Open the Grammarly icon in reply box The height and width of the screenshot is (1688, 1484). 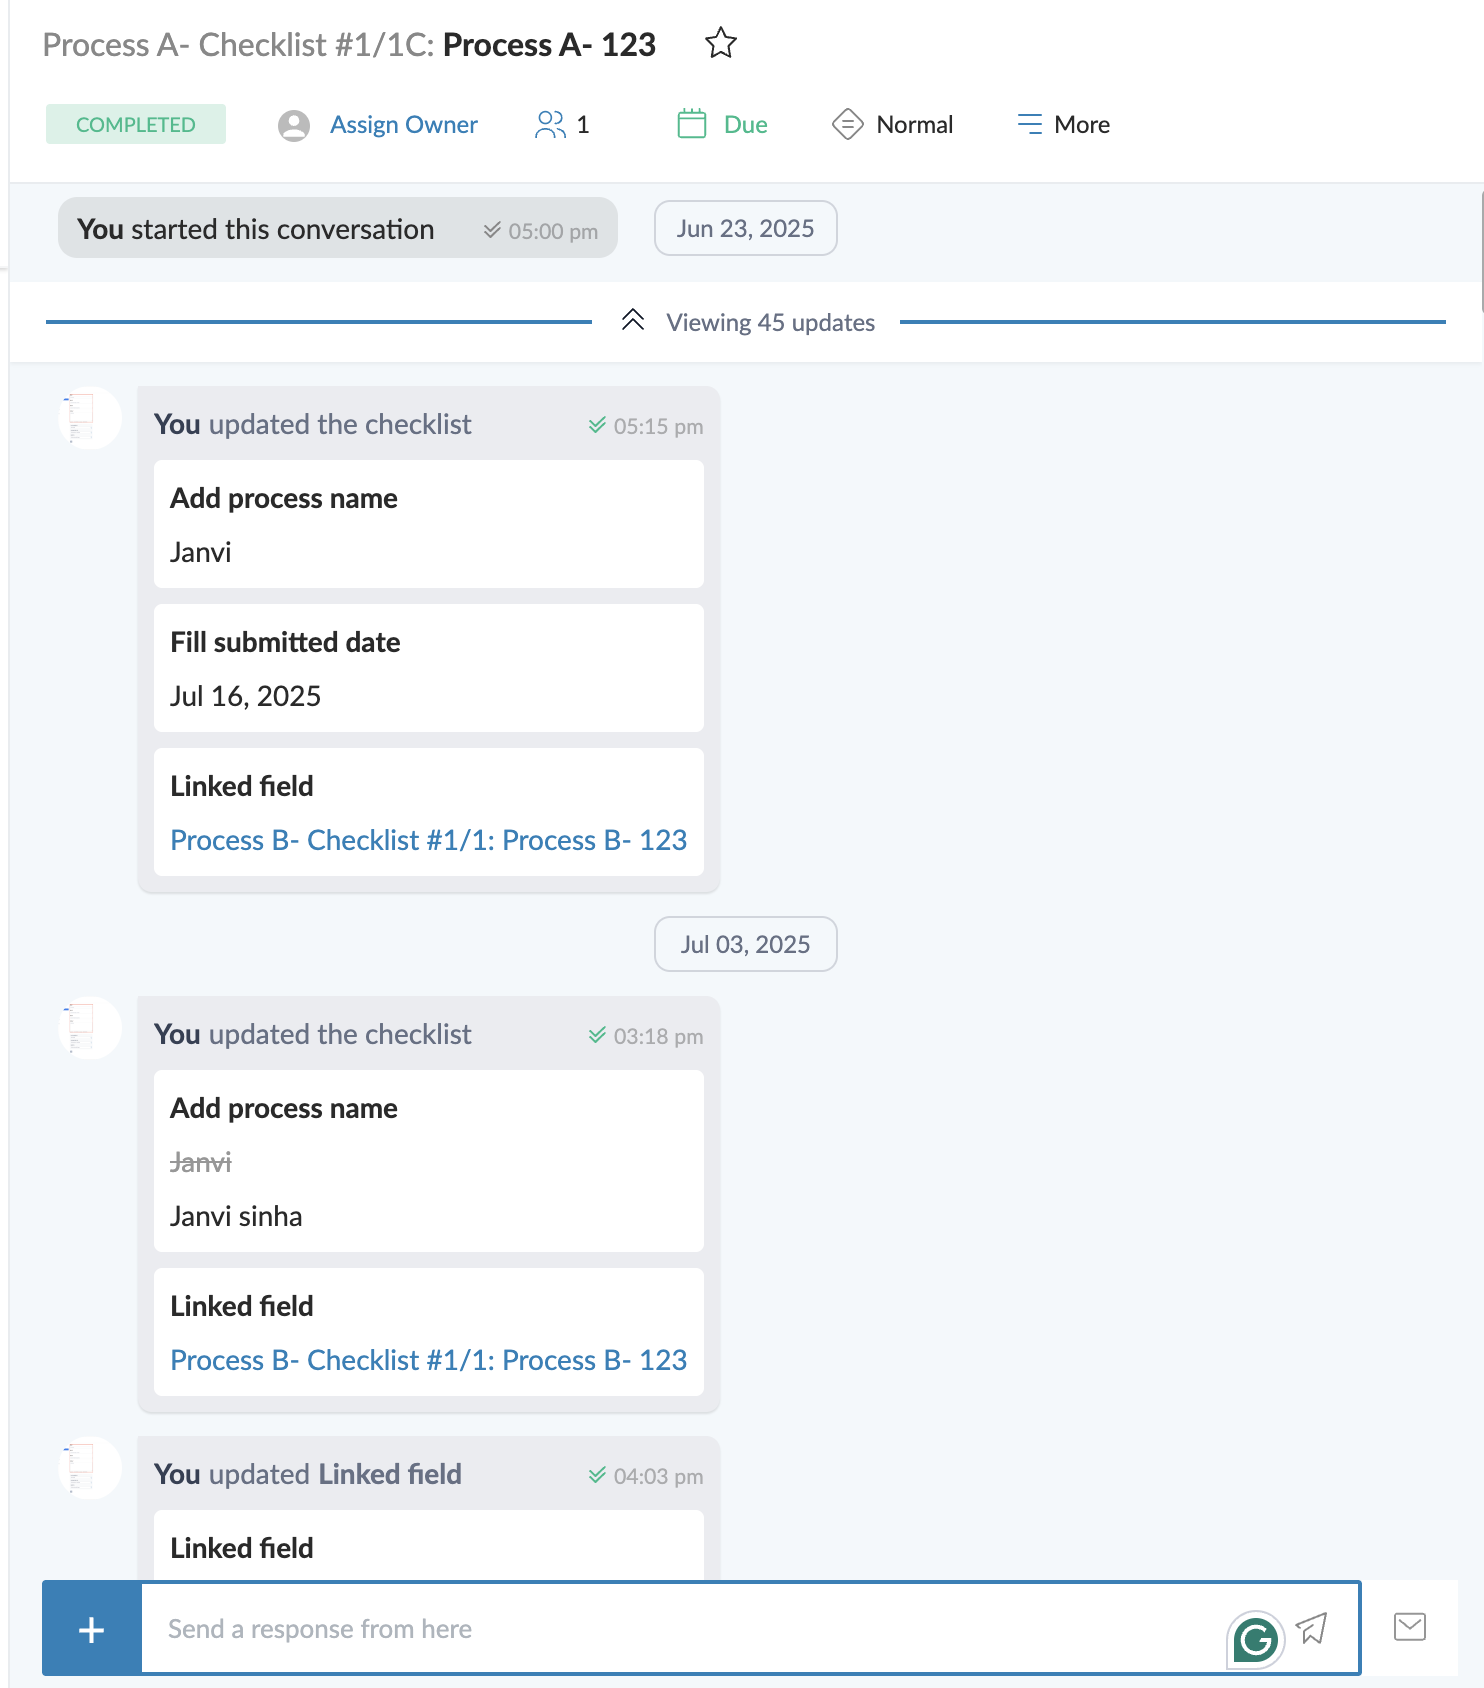coord(1255,1639)
